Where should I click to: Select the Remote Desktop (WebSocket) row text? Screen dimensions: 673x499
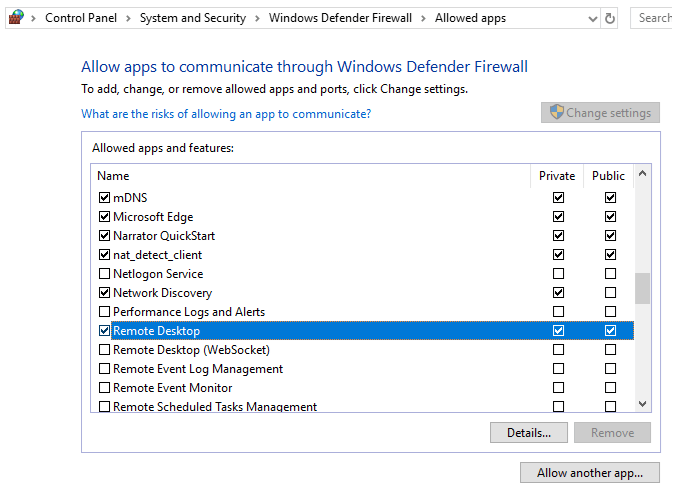191,350
